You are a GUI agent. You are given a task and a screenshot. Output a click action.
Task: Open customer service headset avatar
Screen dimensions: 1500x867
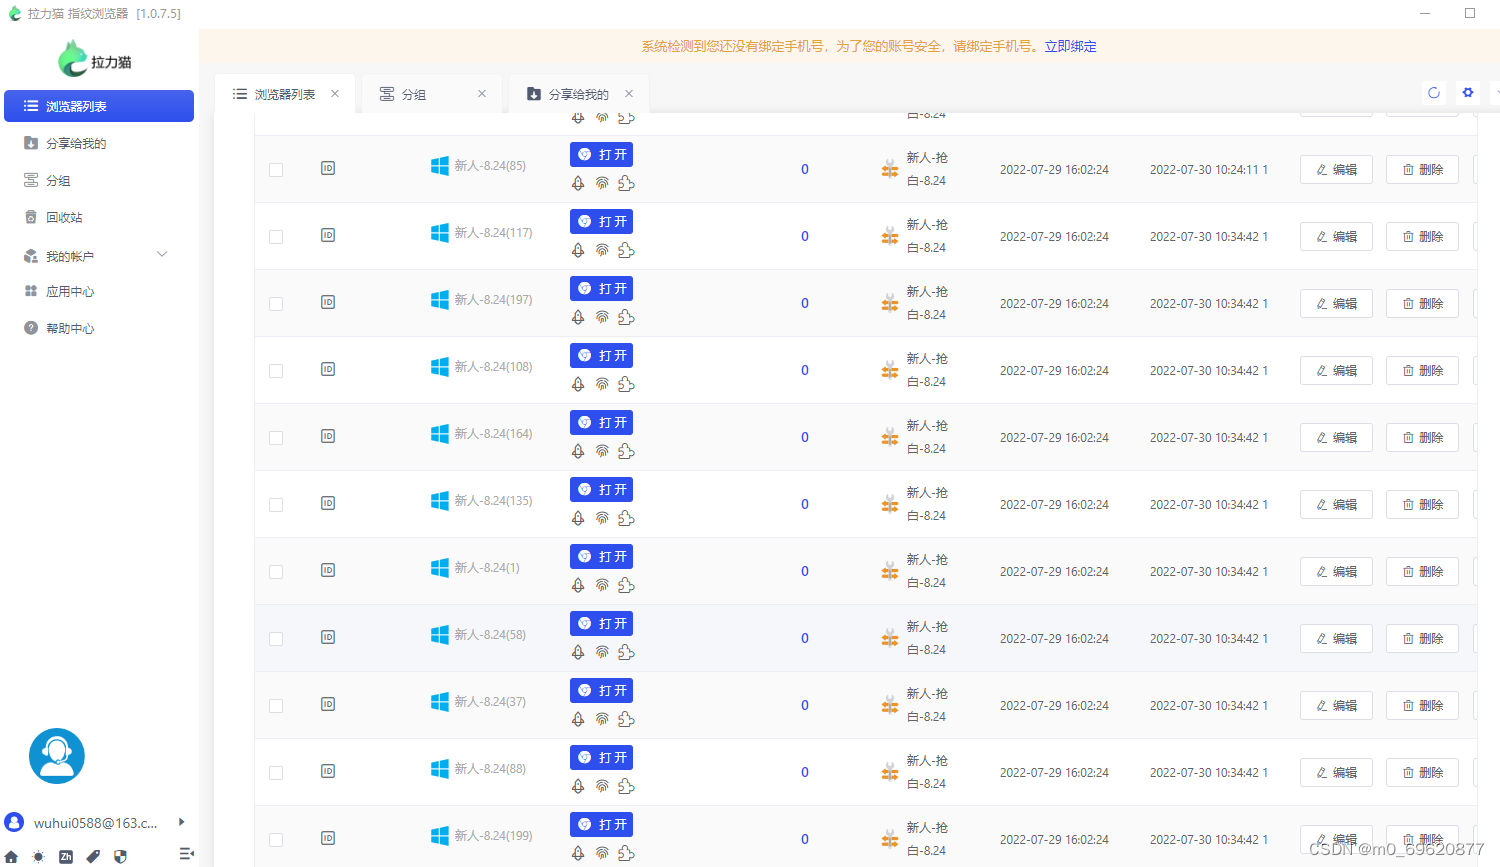[x=57, y=756]
